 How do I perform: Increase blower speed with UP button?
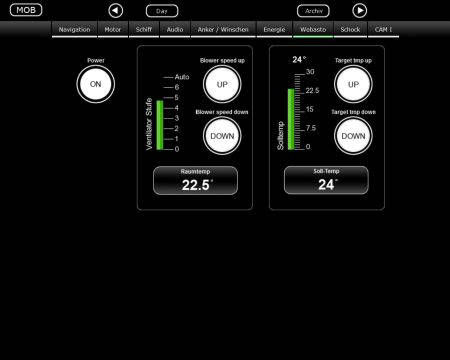[222, 84]
